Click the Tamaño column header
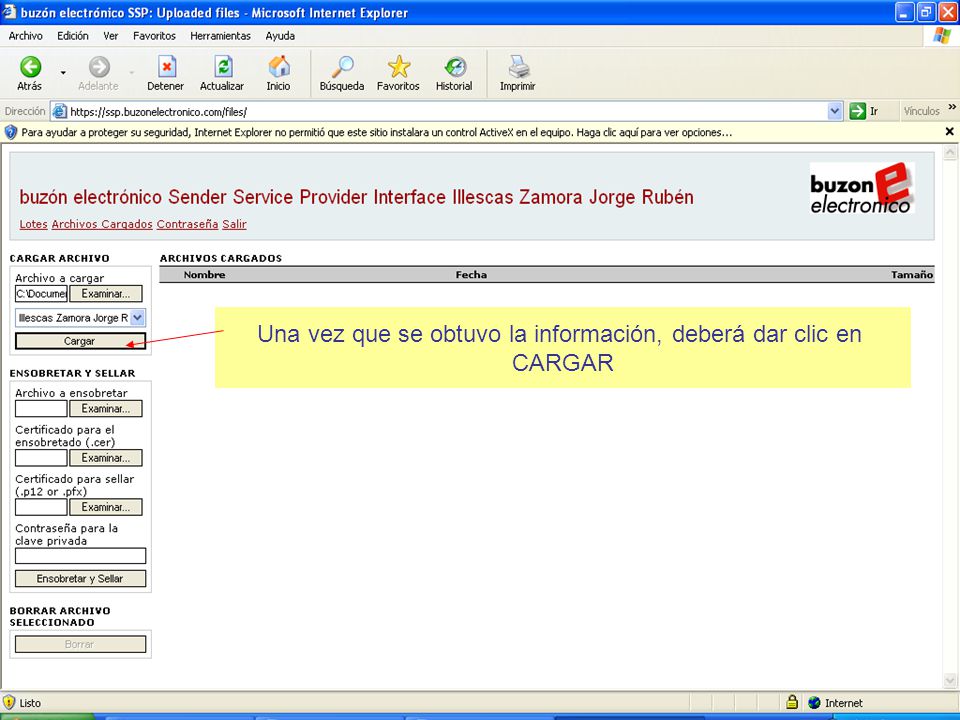The height and width of the screenshot is (720, 960). (x=912, y=275)
